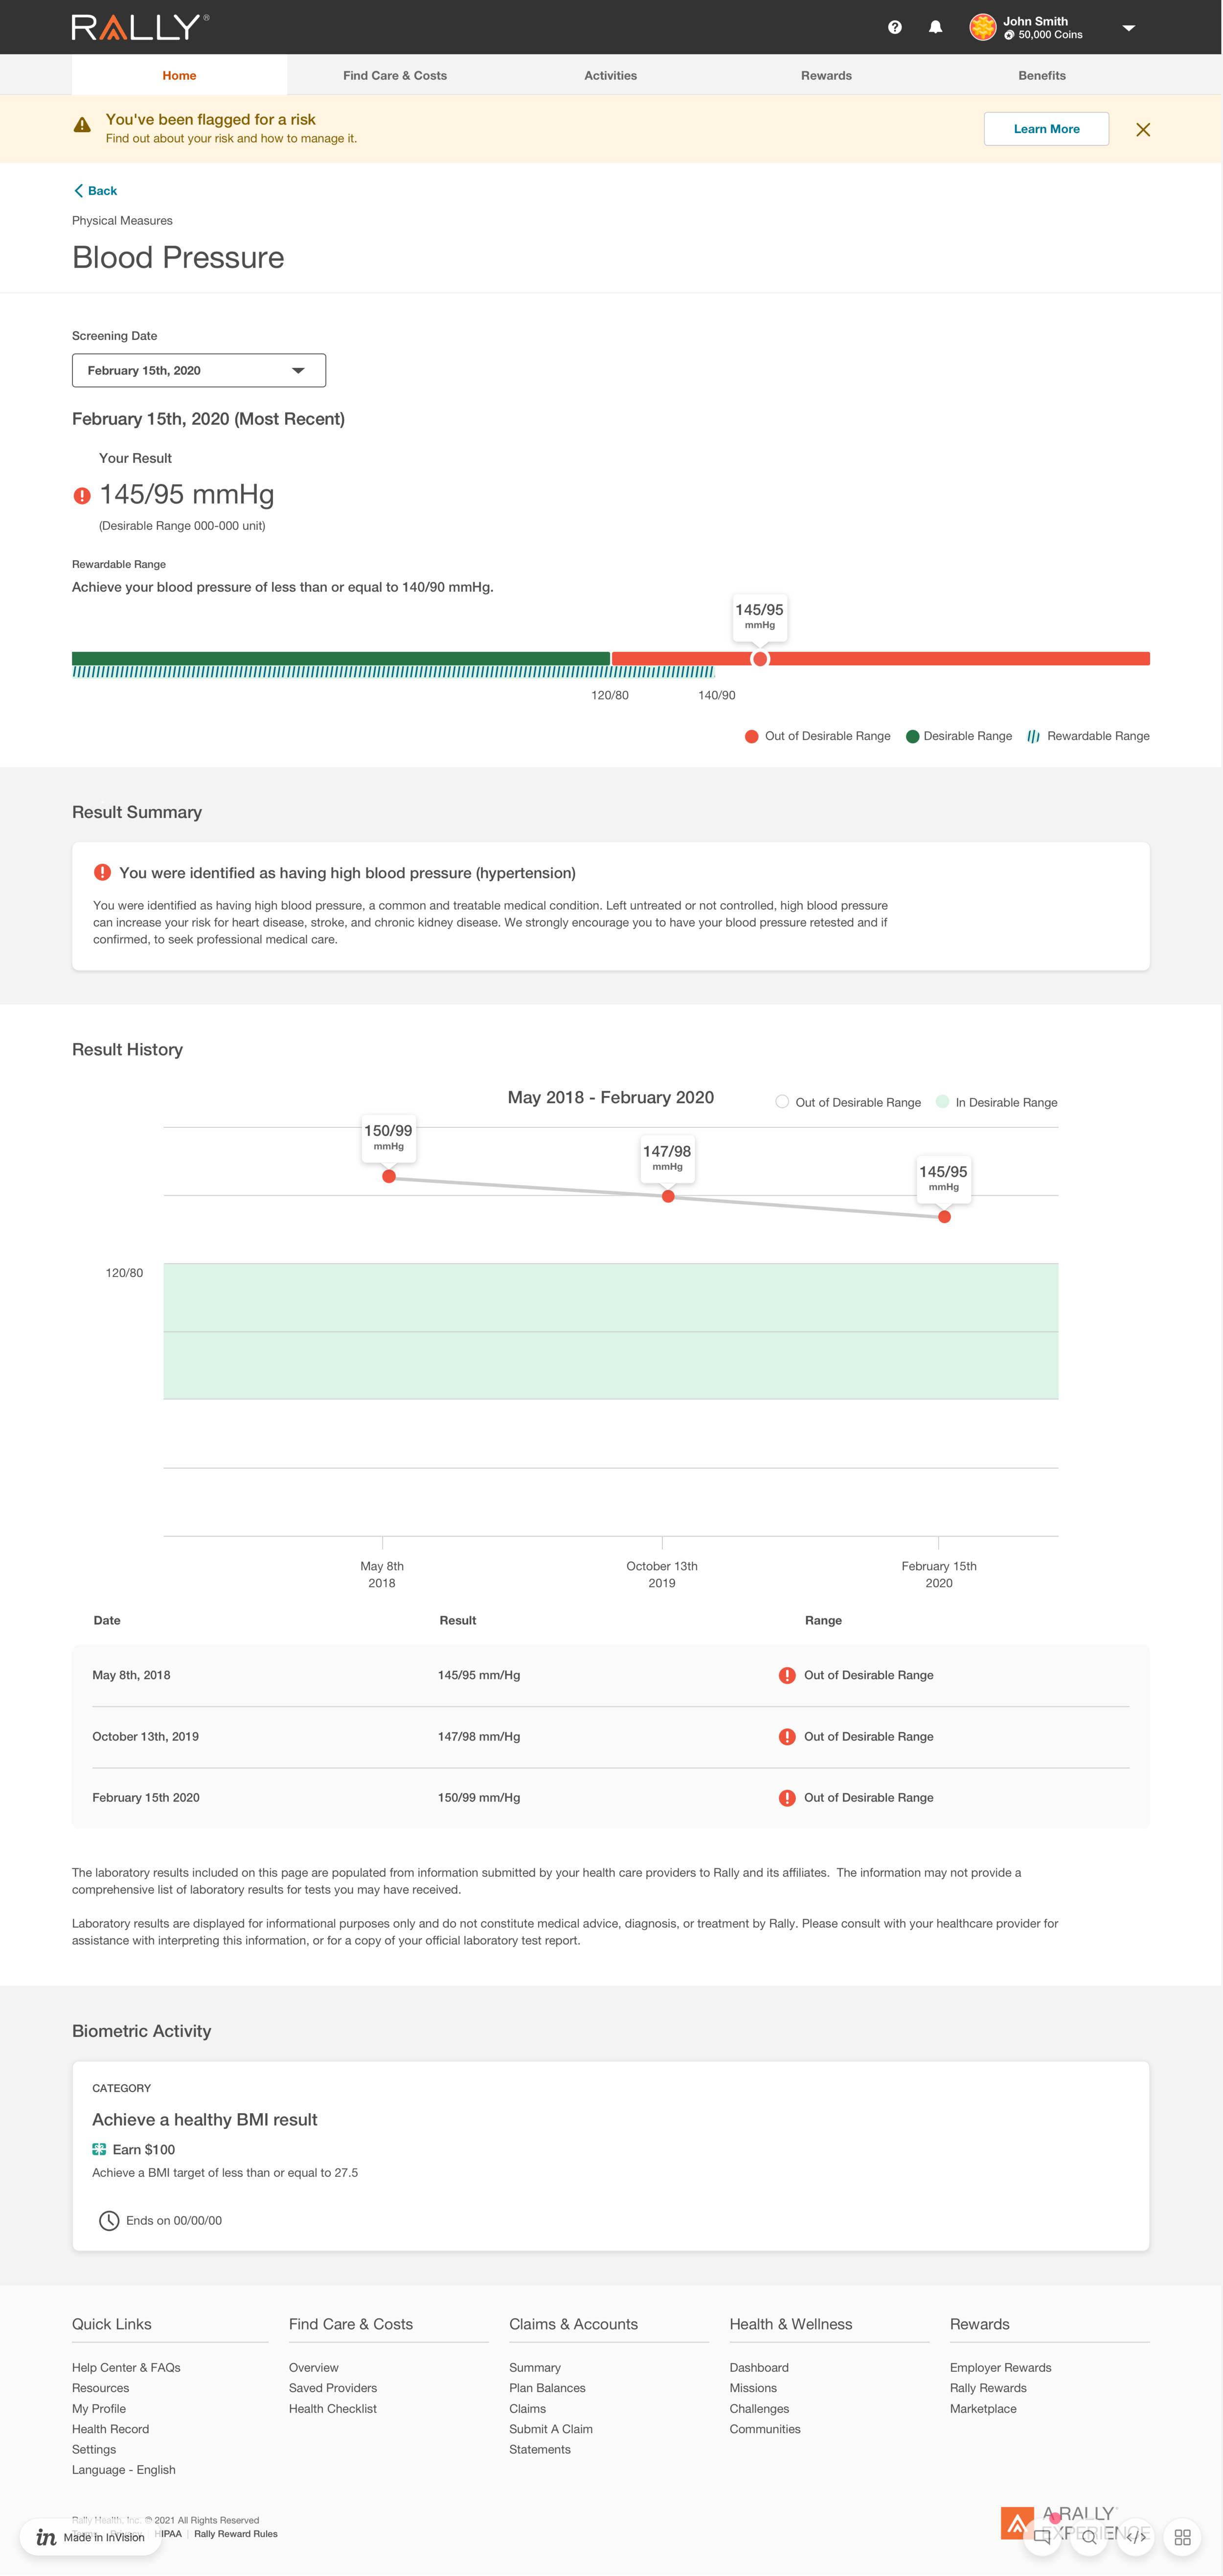The image size is (1223, 2576).
Task: Open the InVision screens grid icon
Action: [1182, 2537]
